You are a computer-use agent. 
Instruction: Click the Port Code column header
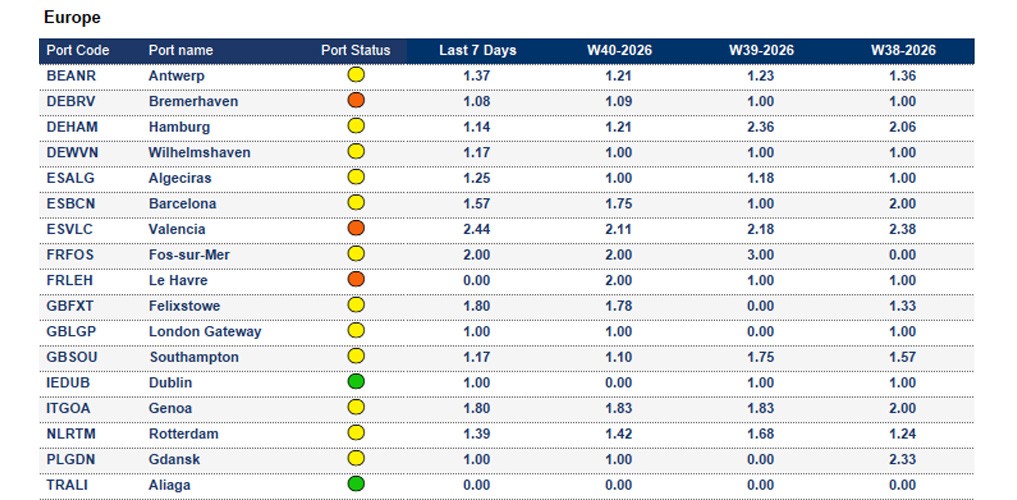(78, 51)
